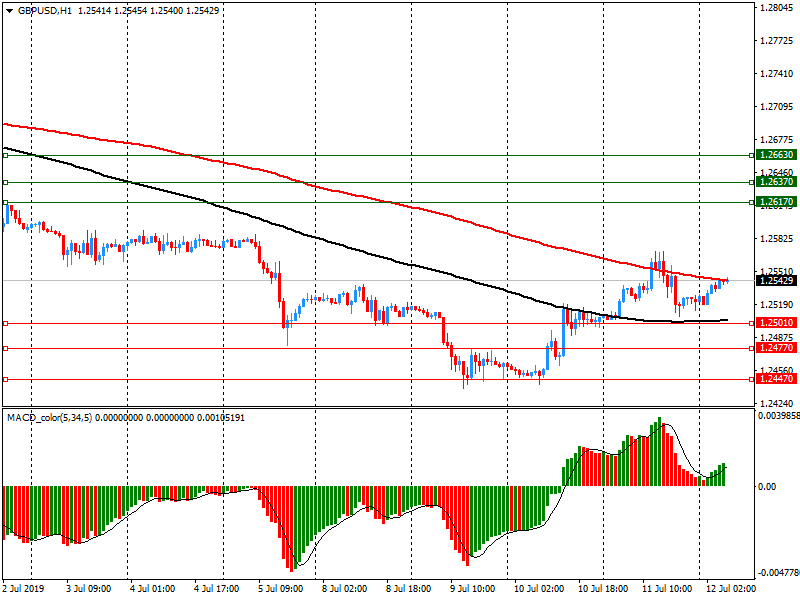The height and width of the screenshot is (600, 800).
Task: Click the right handle of the 1.24770 line
Action: click(752, 348)
